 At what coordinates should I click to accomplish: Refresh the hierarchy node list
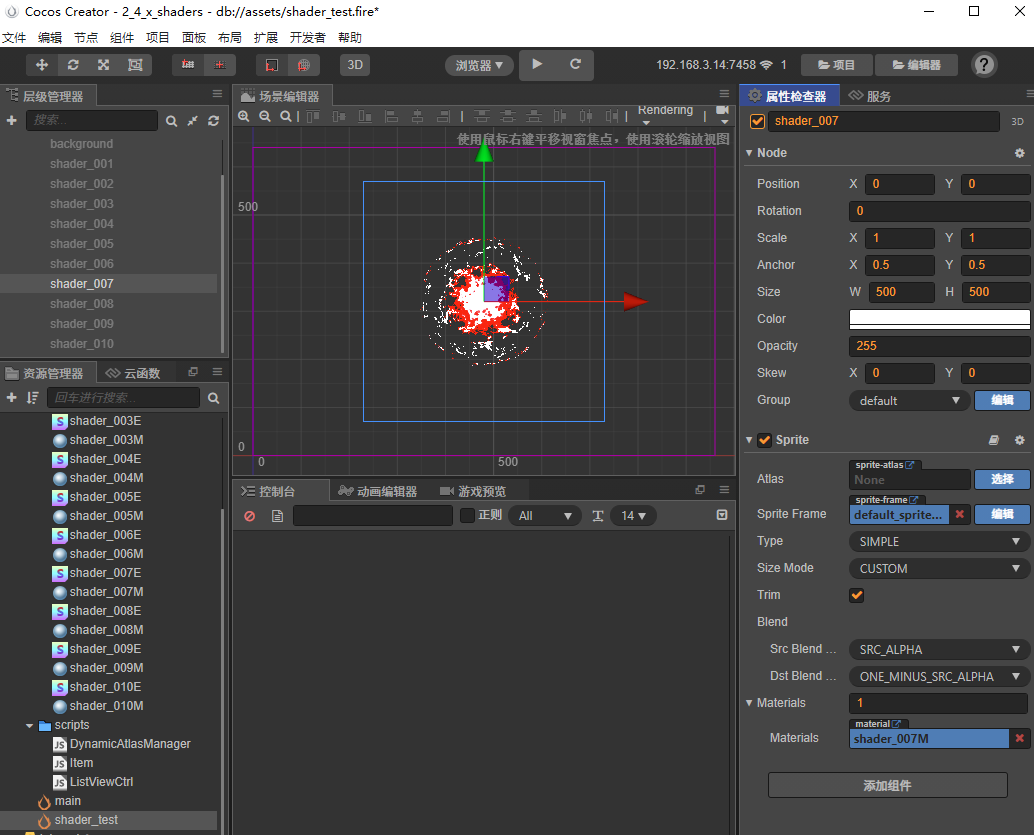(x=213, y=120)
